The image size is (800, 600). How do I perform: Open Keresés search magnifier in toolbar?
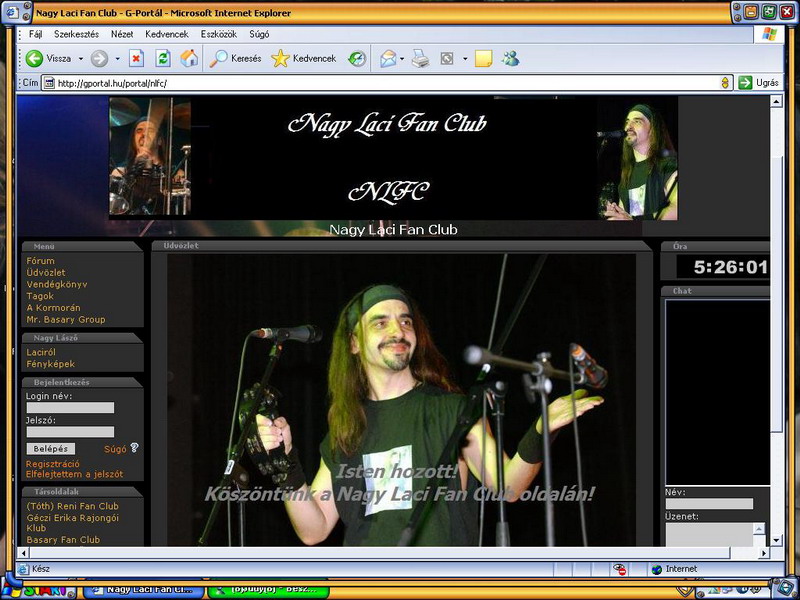[219, 58]
